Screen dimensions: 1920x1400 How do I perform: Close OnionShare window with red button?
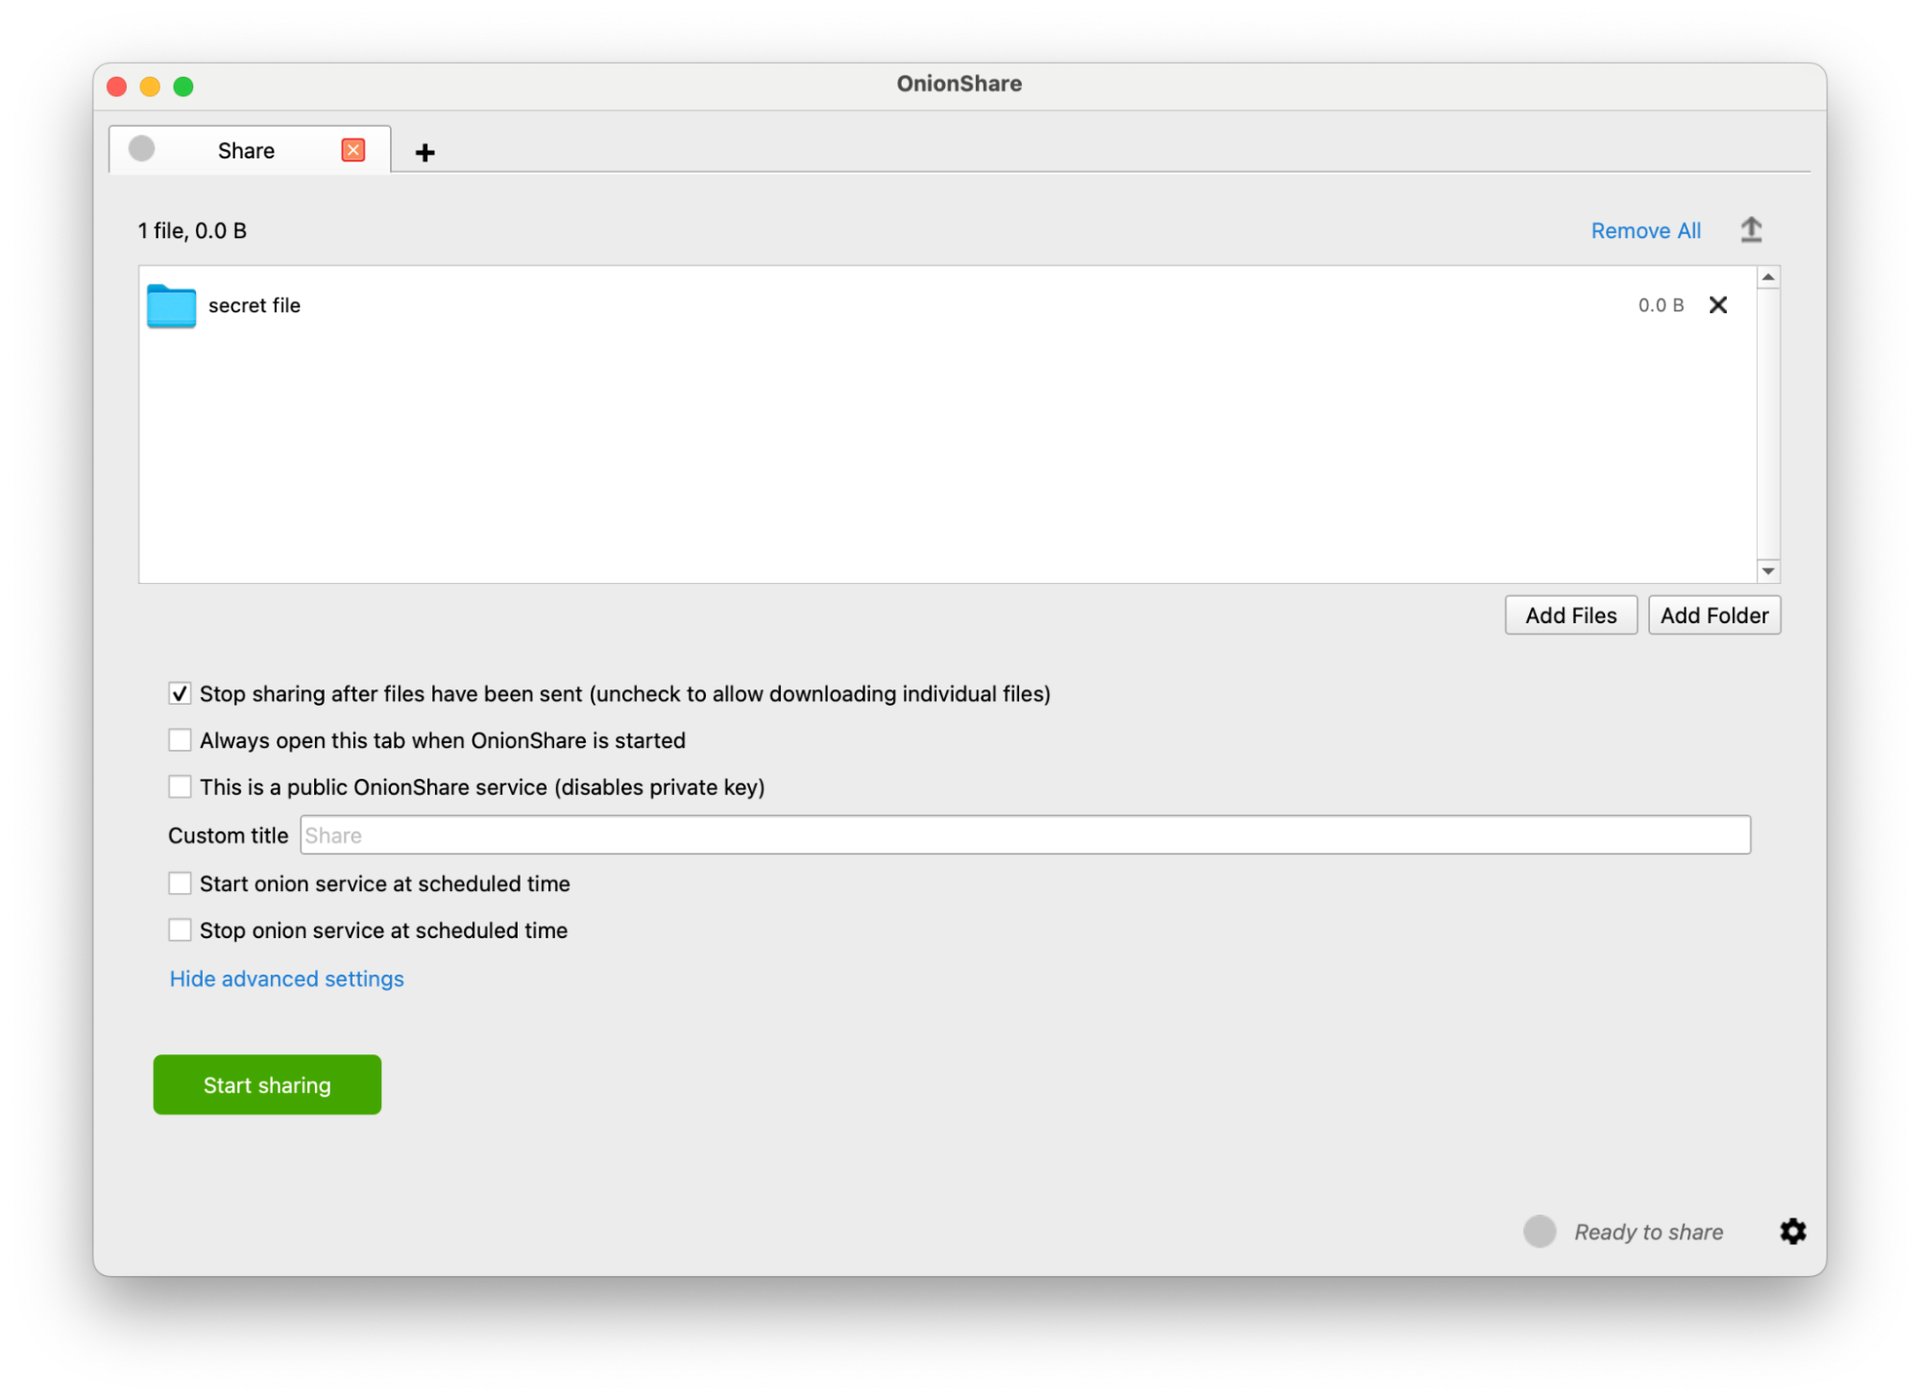[117, 86]
